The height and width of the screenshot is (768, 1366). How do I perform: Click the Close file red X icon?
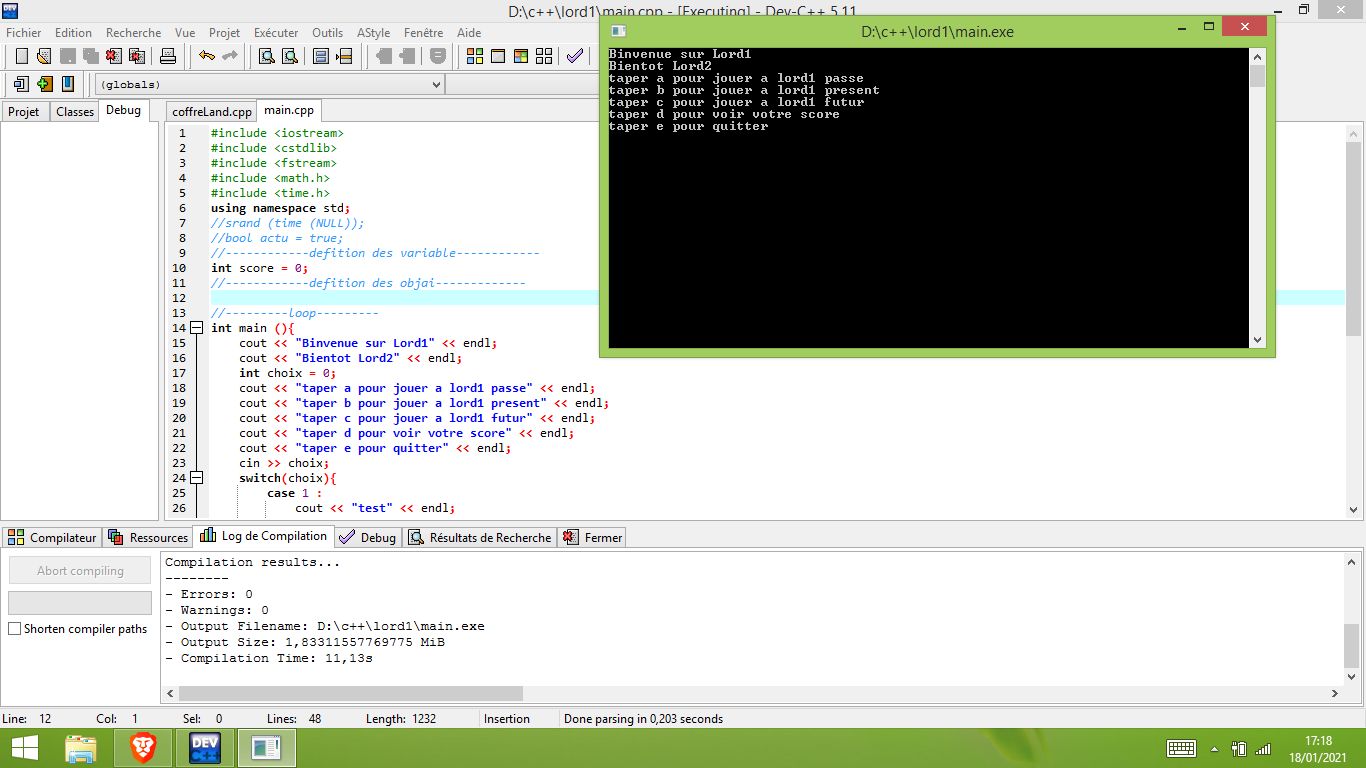pyautogui.click(x=113, y=56)
